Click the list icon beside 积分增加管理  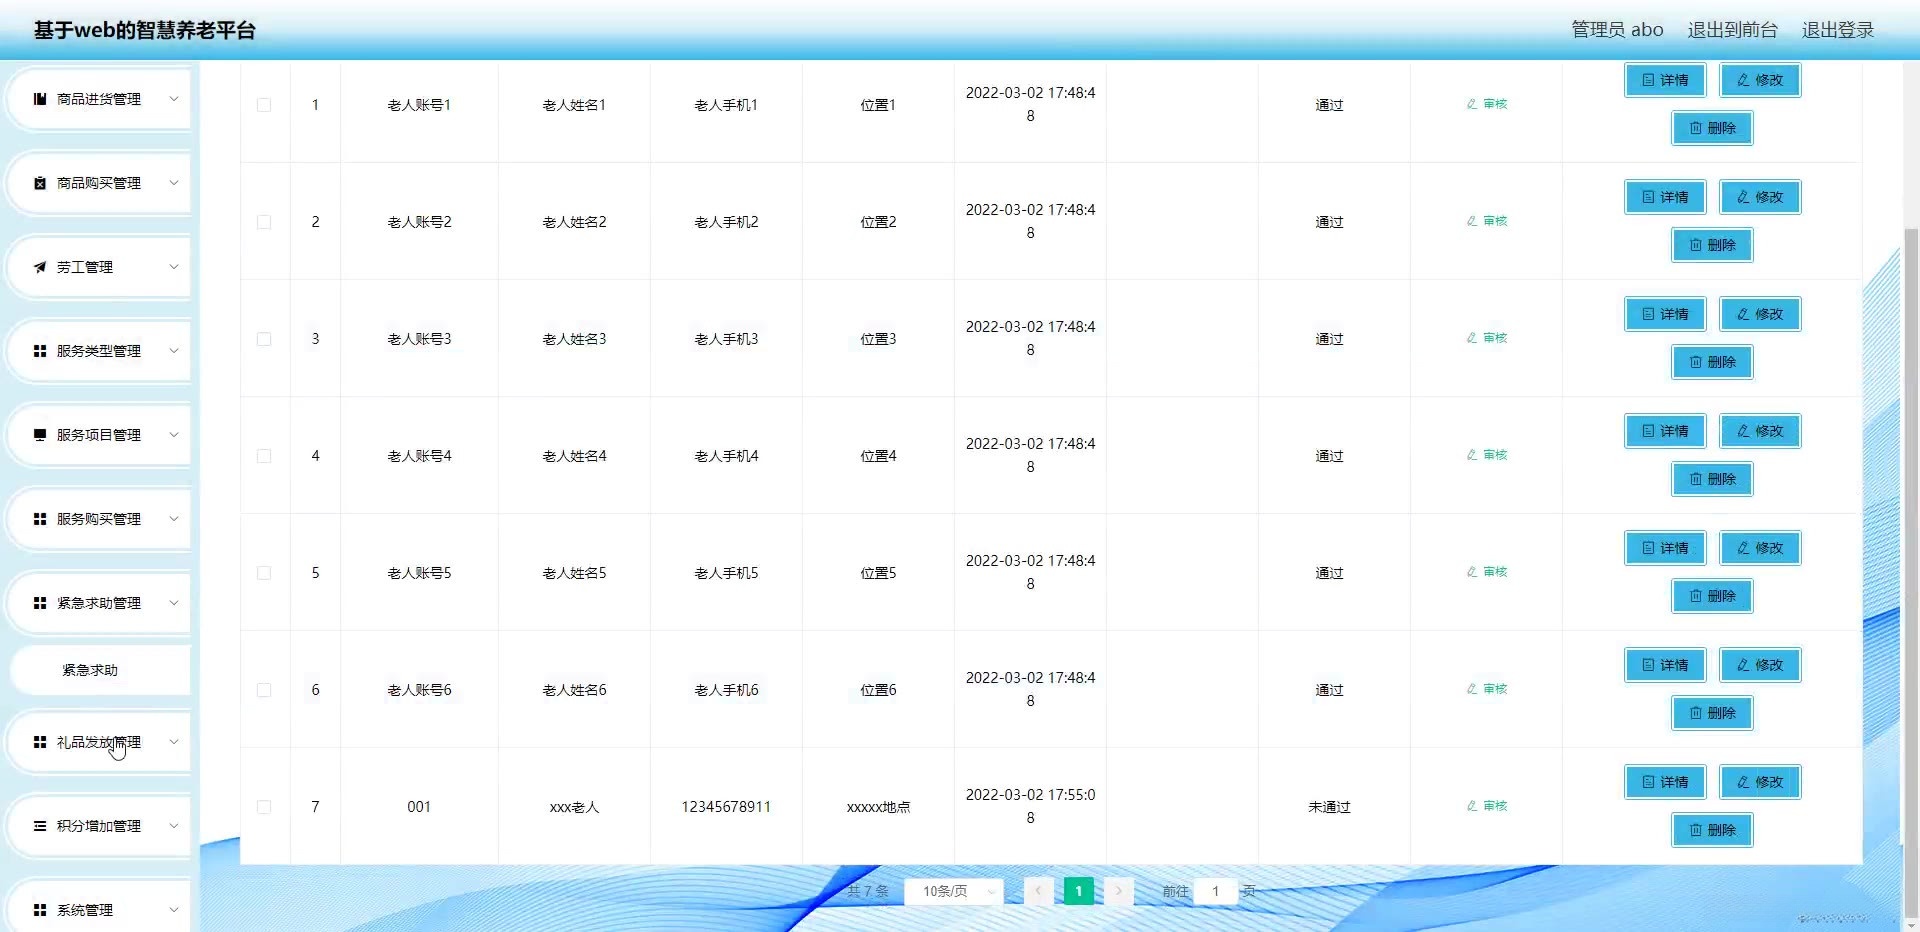40,826
